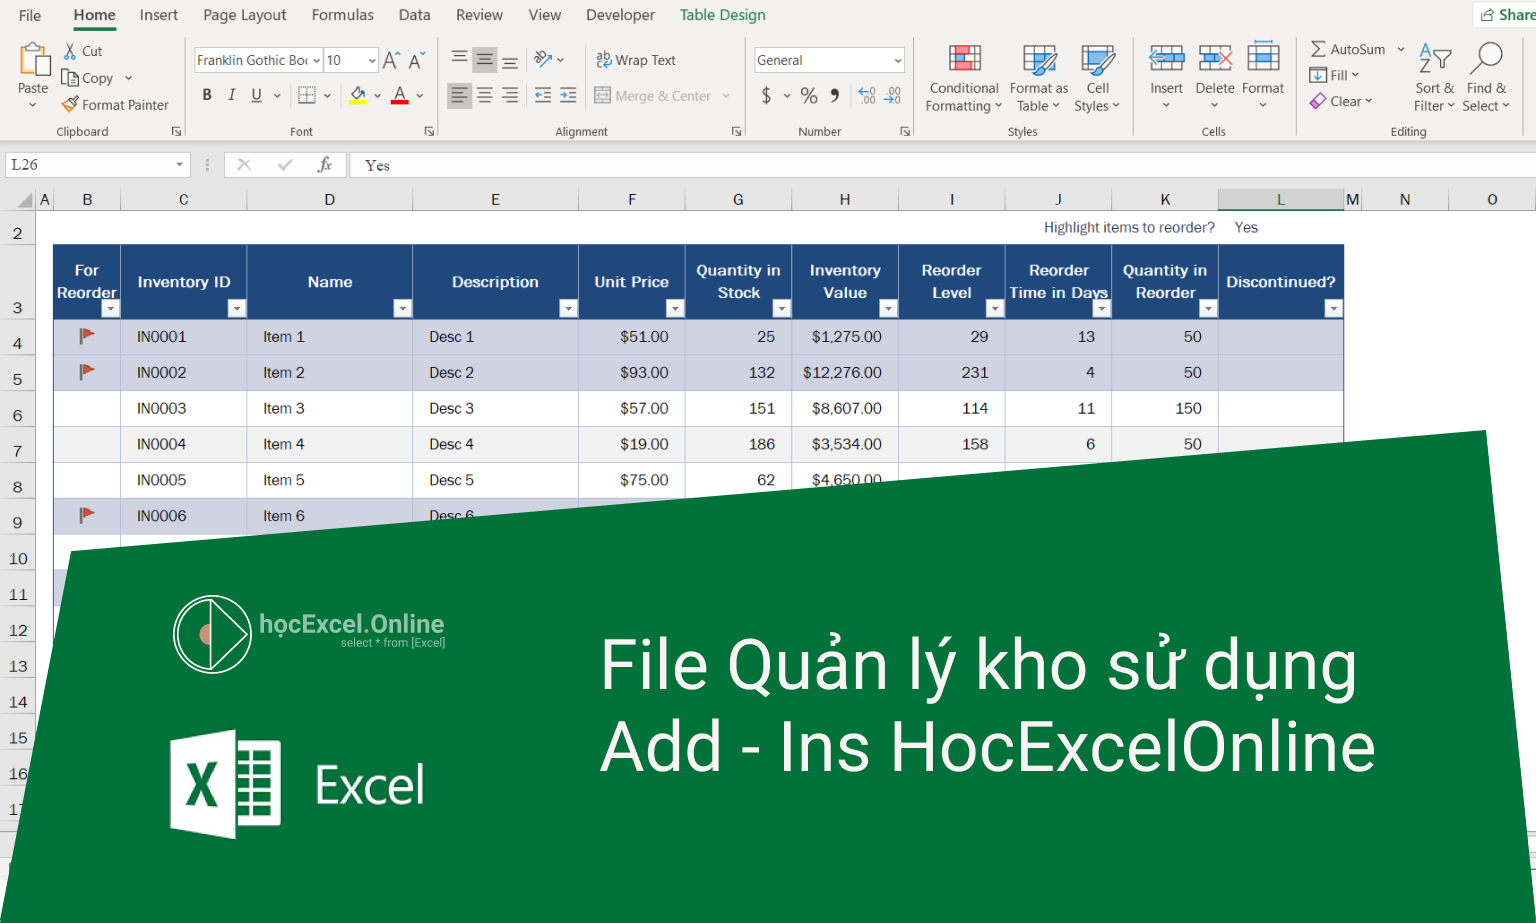Switch to the Formulas tab
Image resolution: width=1536 pixels, height=923 pixels.
click(x=342, y=15)
